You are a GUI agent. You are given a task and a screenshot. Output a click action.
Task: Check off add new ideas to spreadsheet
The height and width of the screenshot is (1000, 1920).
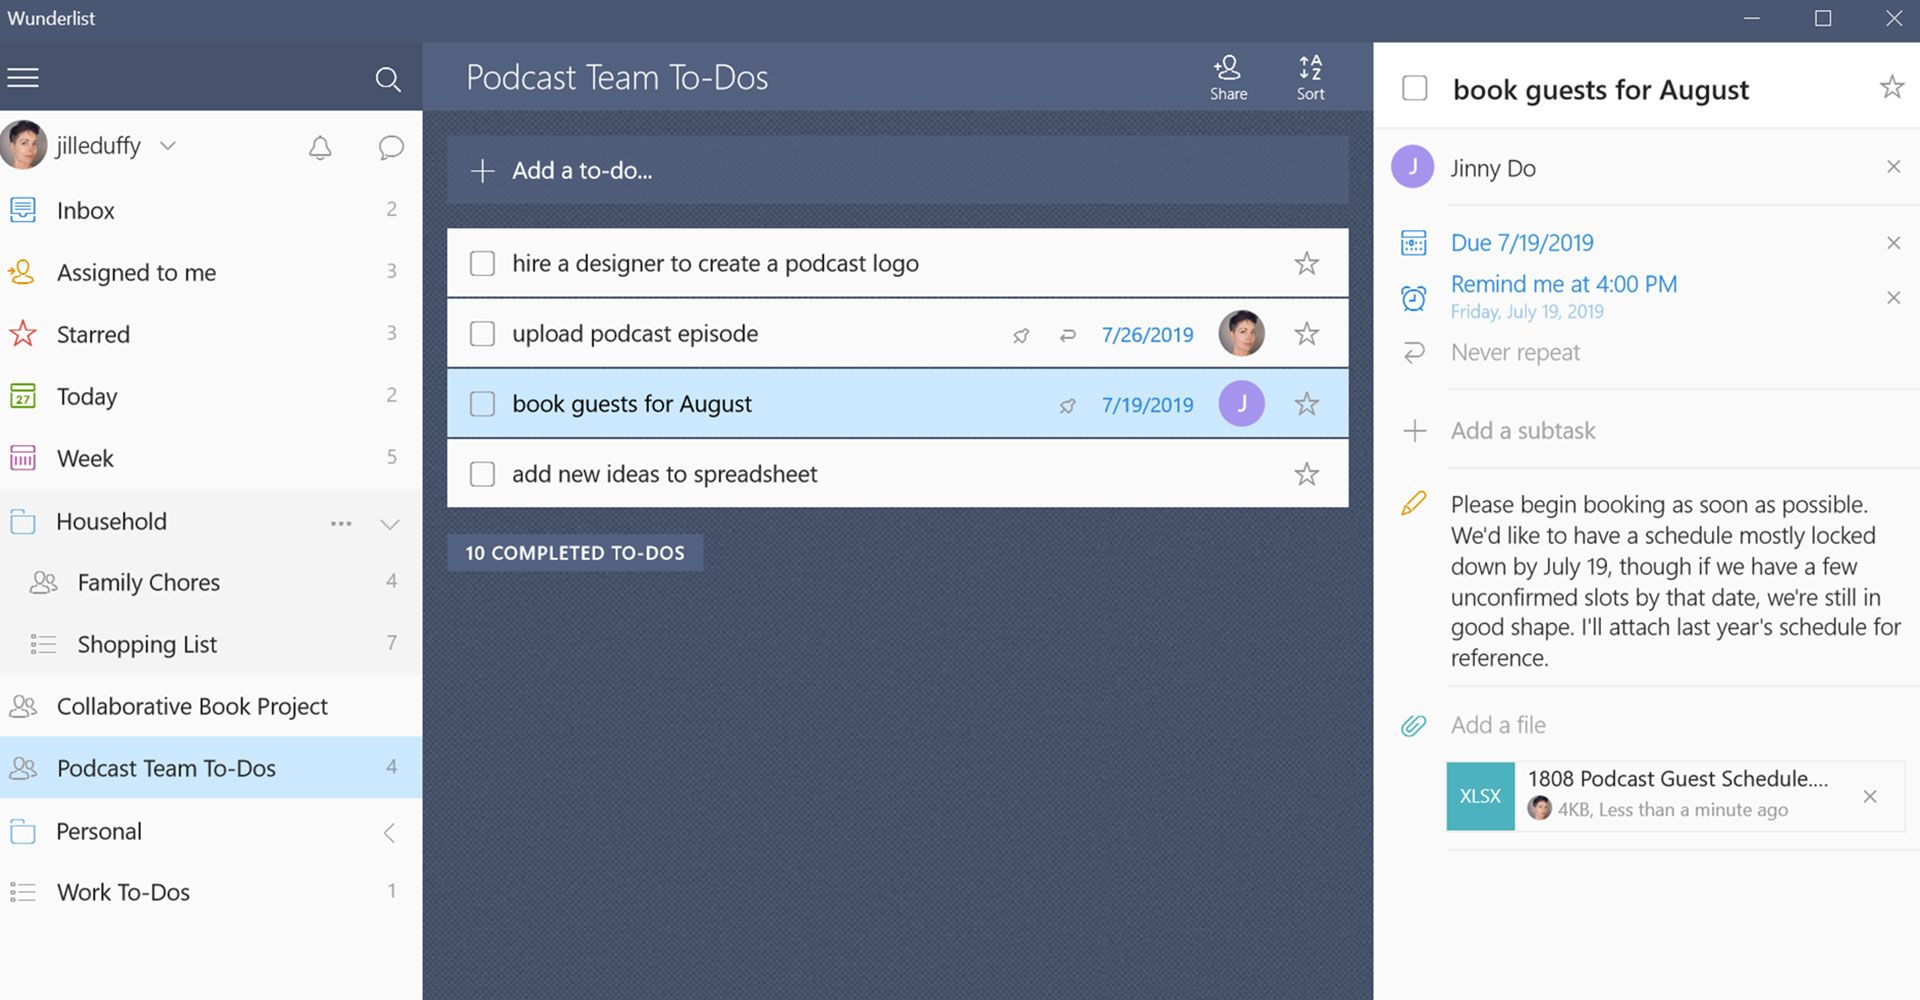click(482, 474)
